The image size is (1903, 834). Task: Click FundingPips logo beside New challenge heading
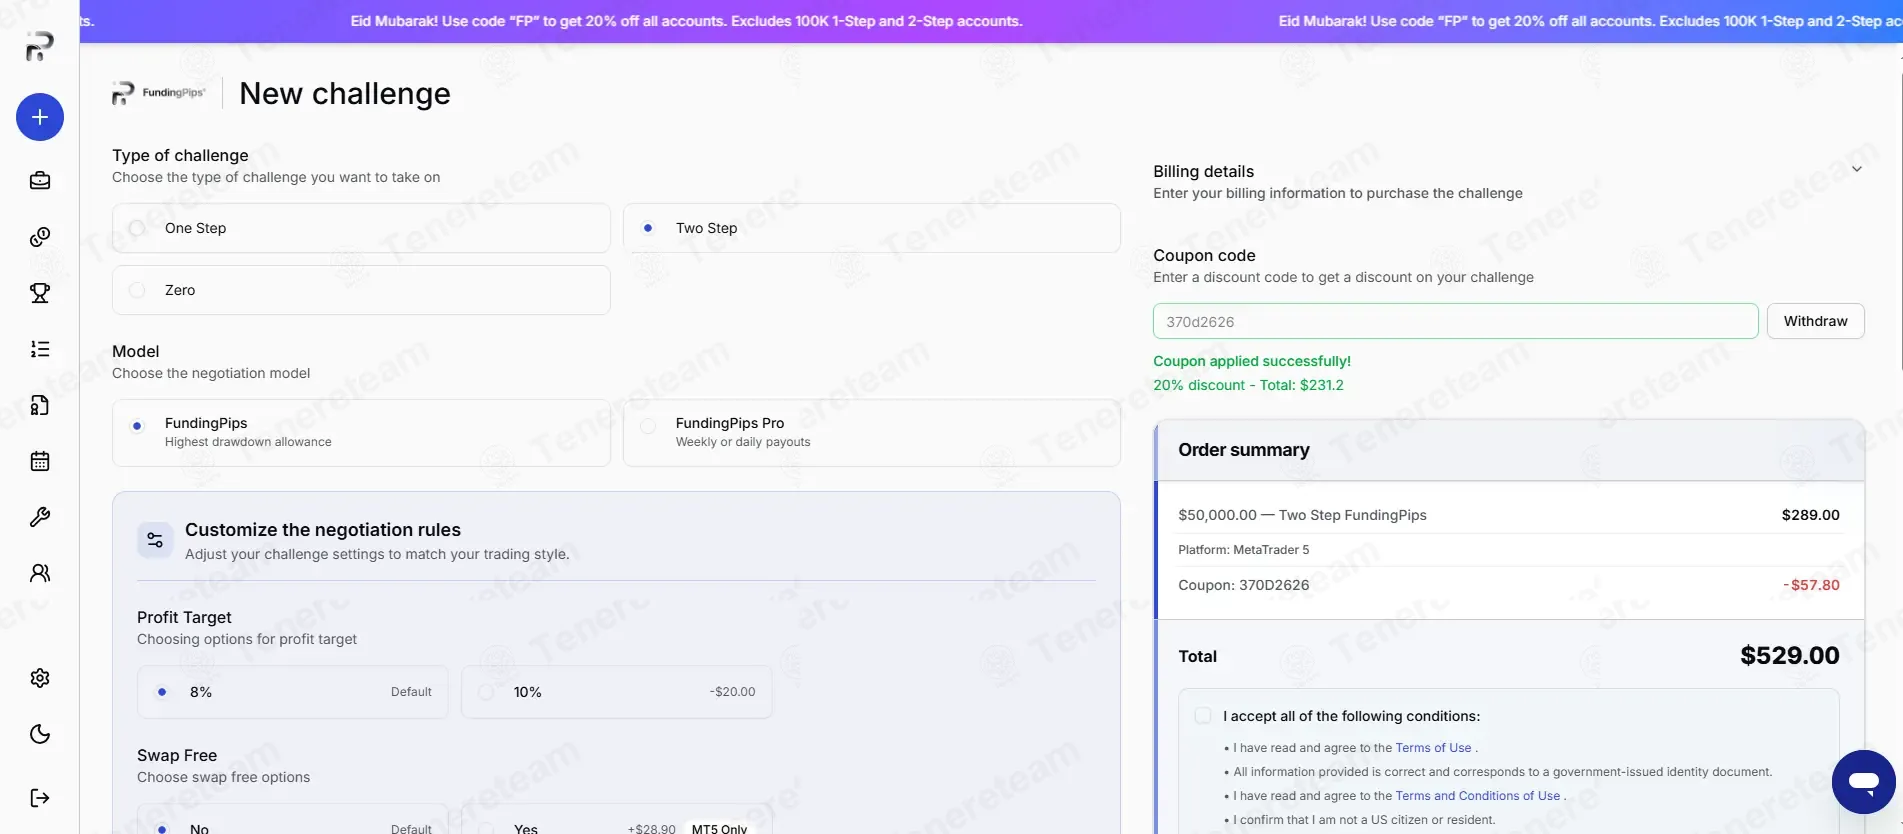[x=159, y=93]
